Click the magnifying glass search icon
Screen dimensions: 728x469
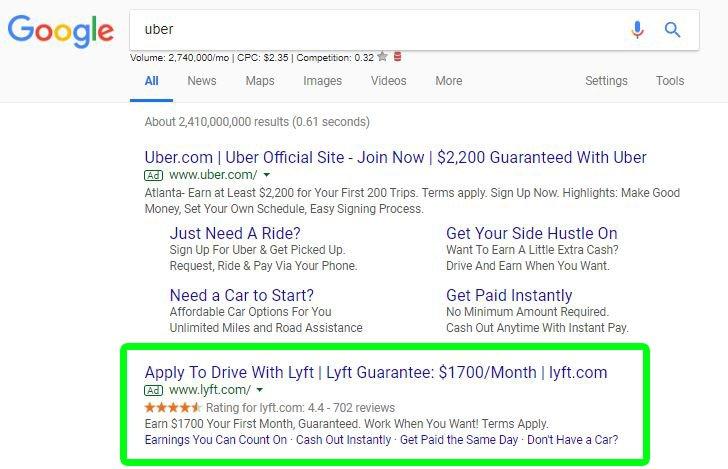point(672,30)
